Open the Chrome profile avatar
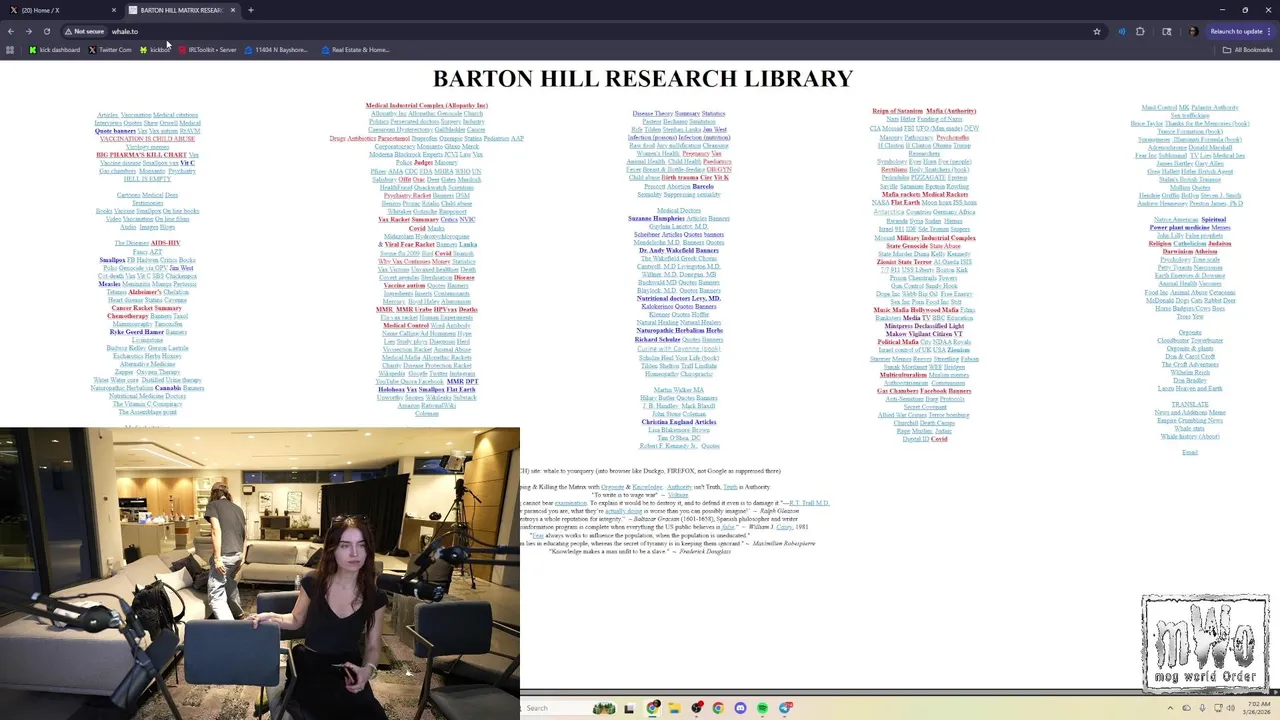Viewport: 1280px width, 720px height. pyautogui.click(x=1193, y=31)
